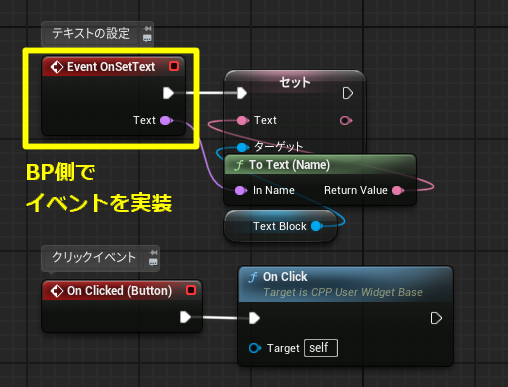Click the comment bubble icon beside テキストの設定
This screenshot has width=508, height=387.
[147, 38]
